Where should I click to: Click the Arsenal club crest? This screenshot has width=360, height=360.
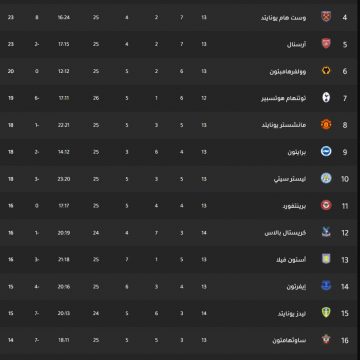point(326,44)
